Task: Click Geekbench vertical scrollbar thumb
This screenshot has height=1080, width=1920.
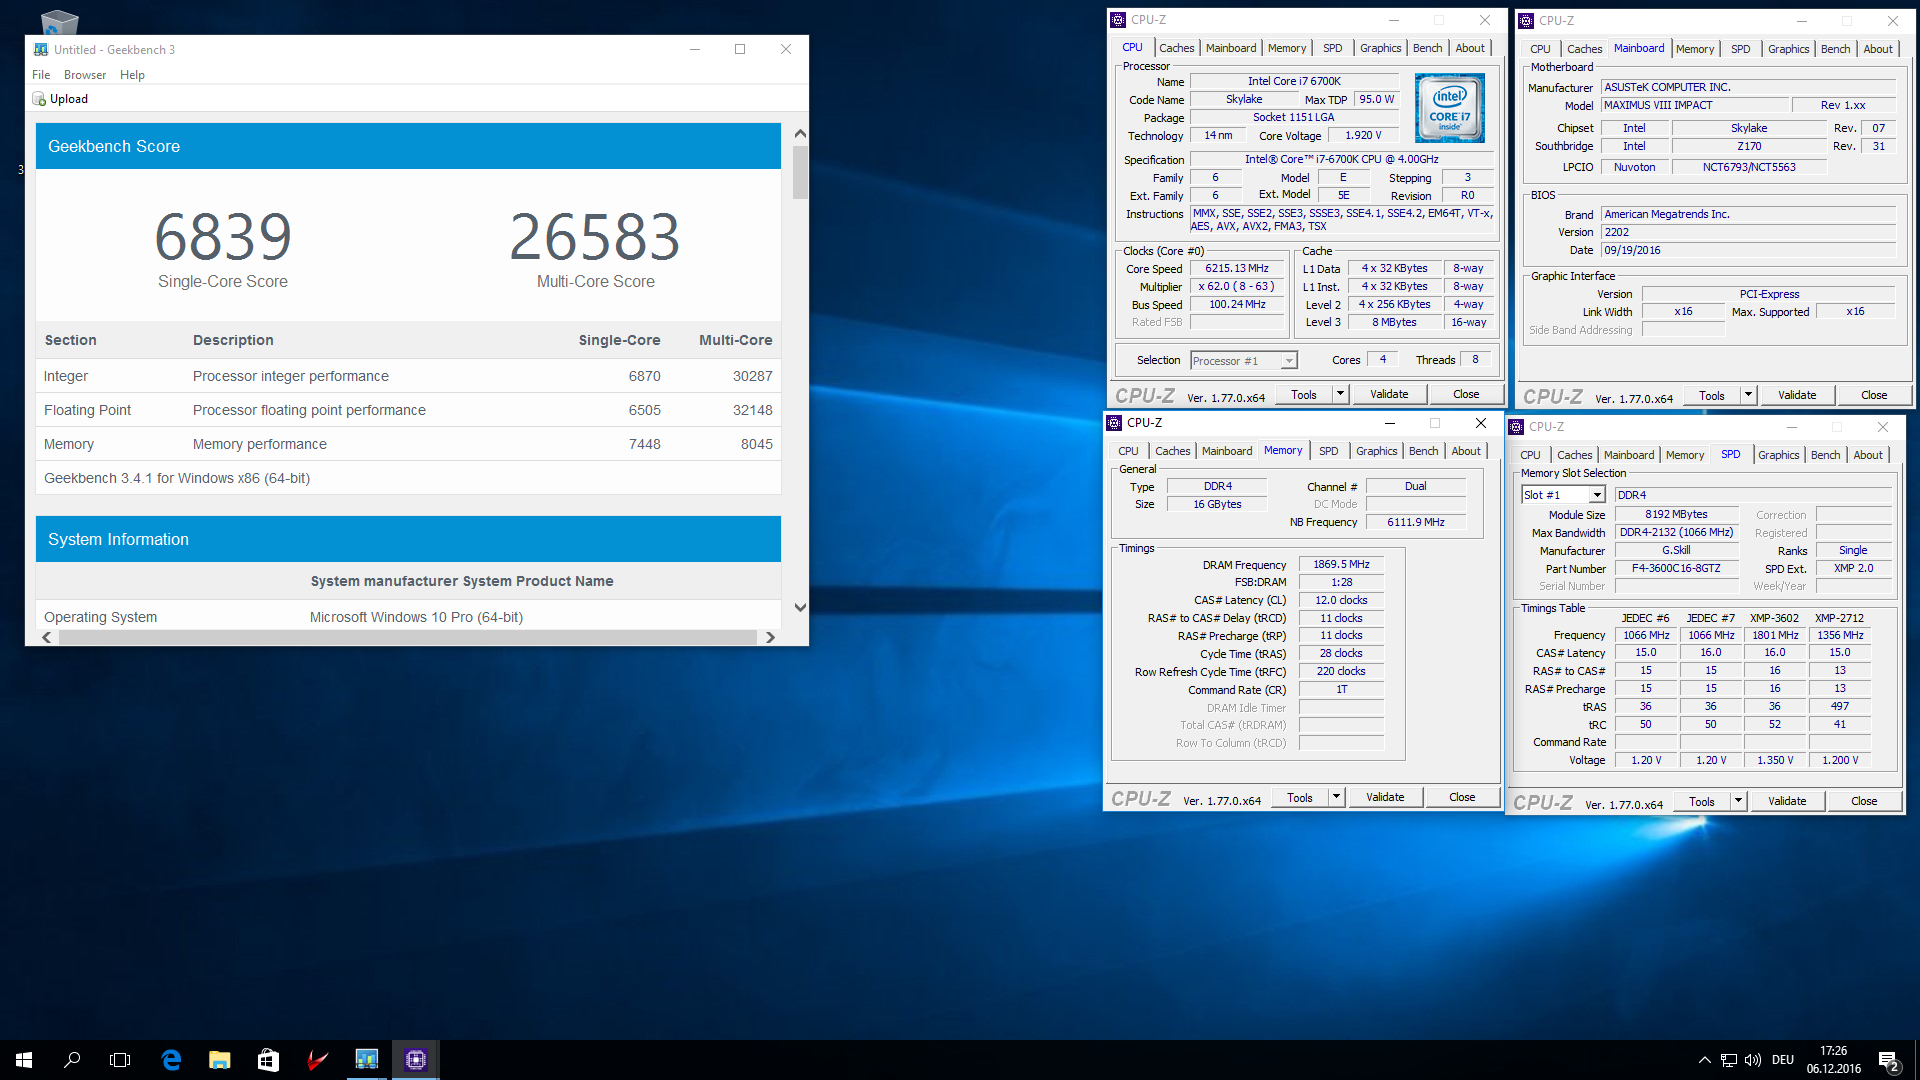Action: tap(800, 173)
